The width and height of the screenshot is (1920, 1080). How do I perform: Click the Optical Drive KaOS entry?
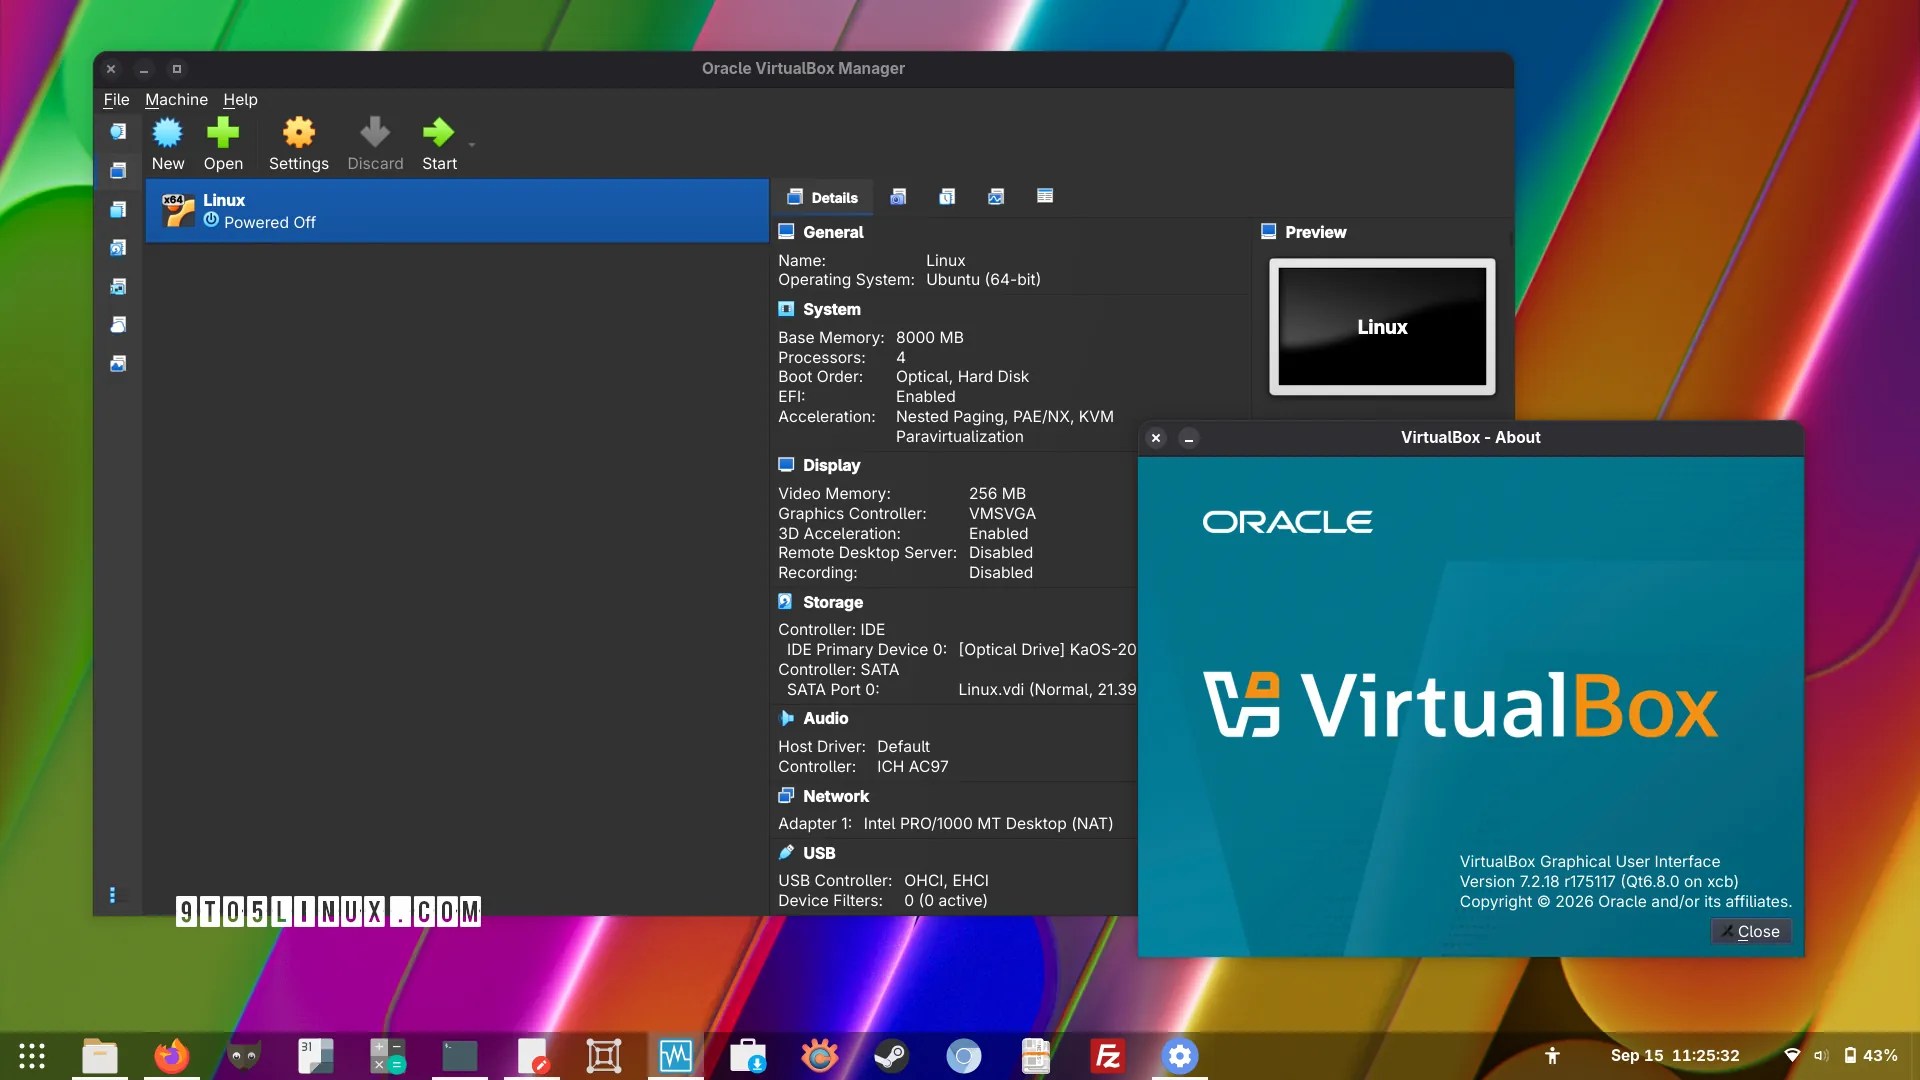coord(1047,650)
